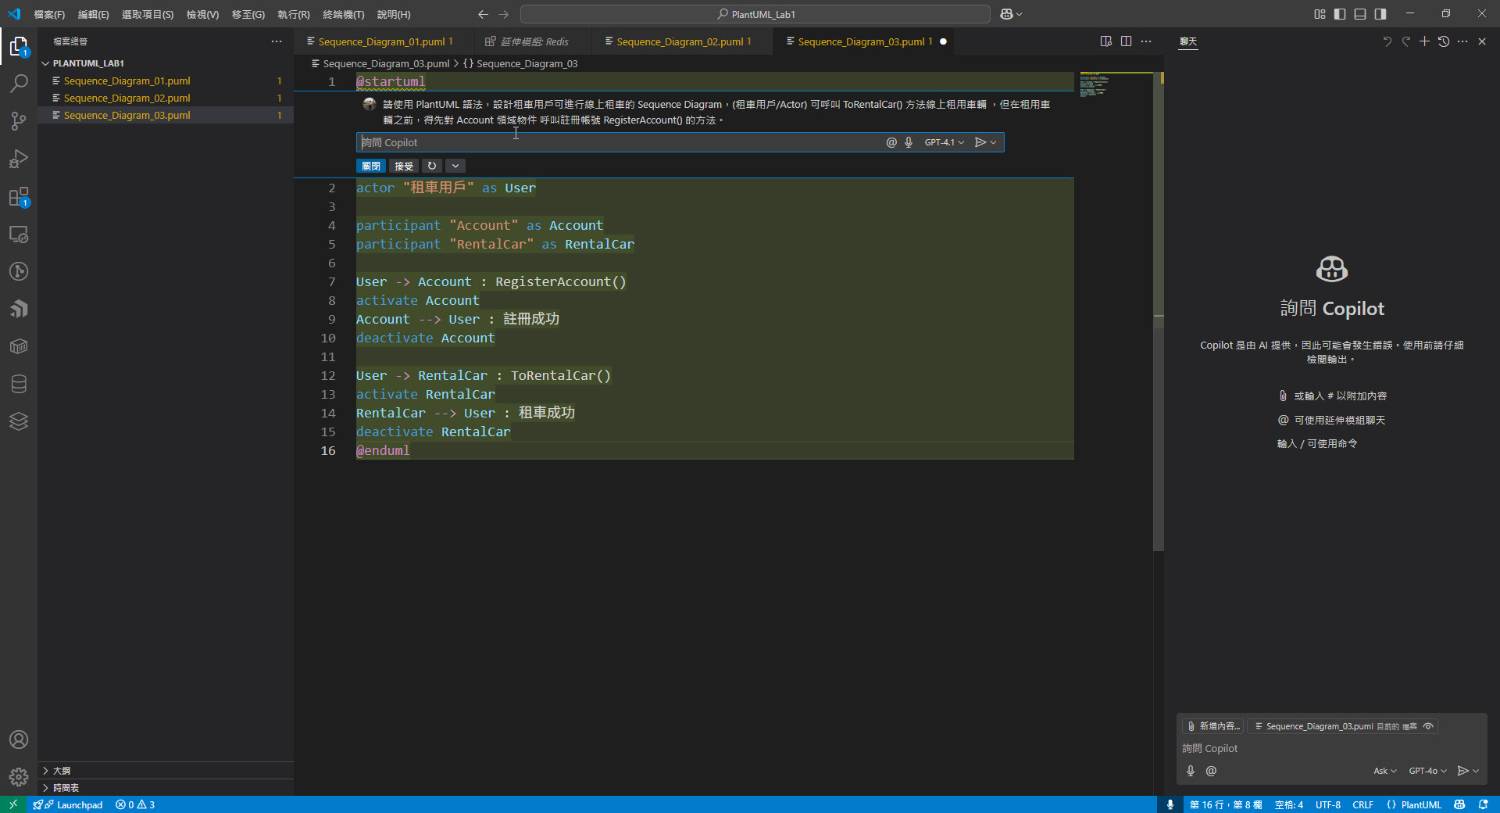Click the @ icon in inline Copilot box
Image resolution: width=1500 pixels, height=813 pixels.
[x=891, y=142]
